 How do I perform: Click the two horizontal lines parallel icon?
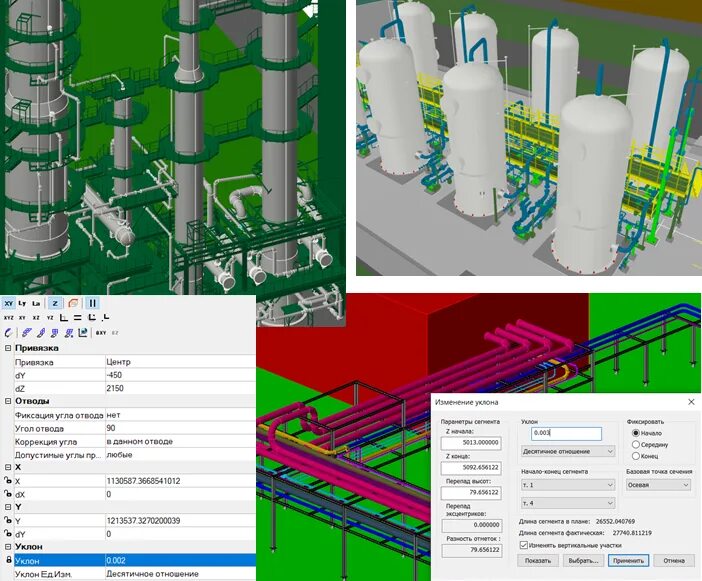77,317
